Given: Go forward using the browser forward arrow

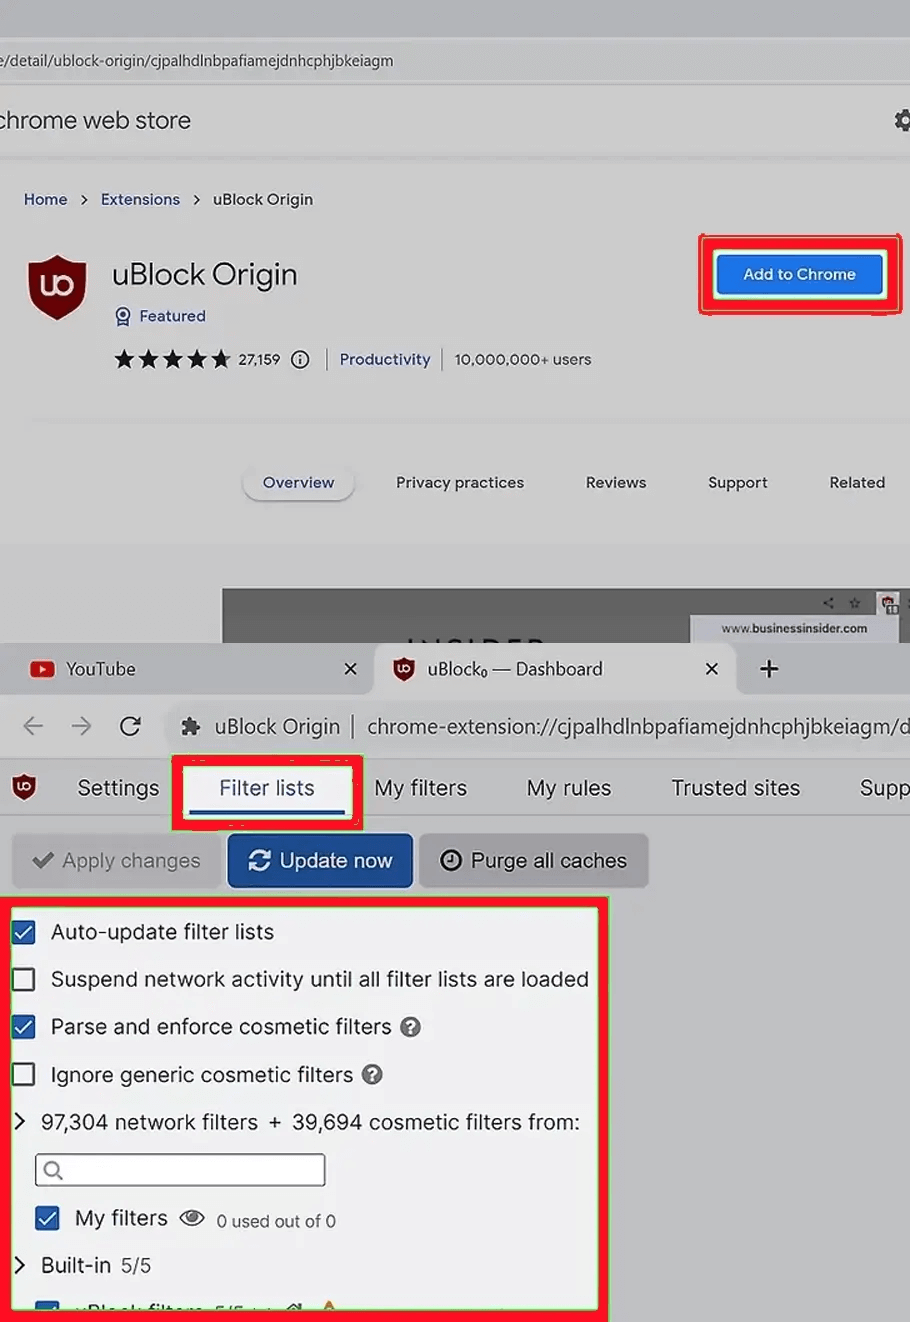Looking at the screenshot, I should 81,726.
